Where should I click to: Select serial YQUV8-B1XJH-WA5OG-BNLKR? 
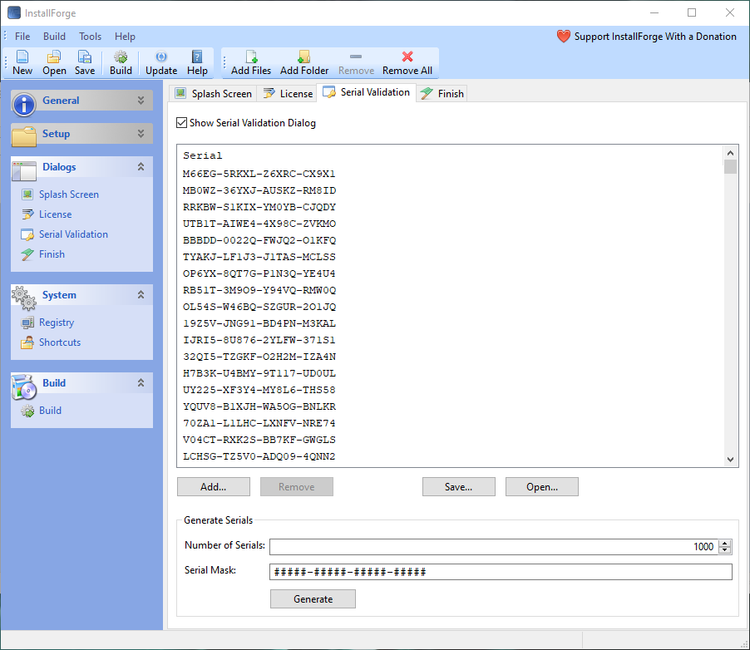pyautogui.click(x=259, y=407)
